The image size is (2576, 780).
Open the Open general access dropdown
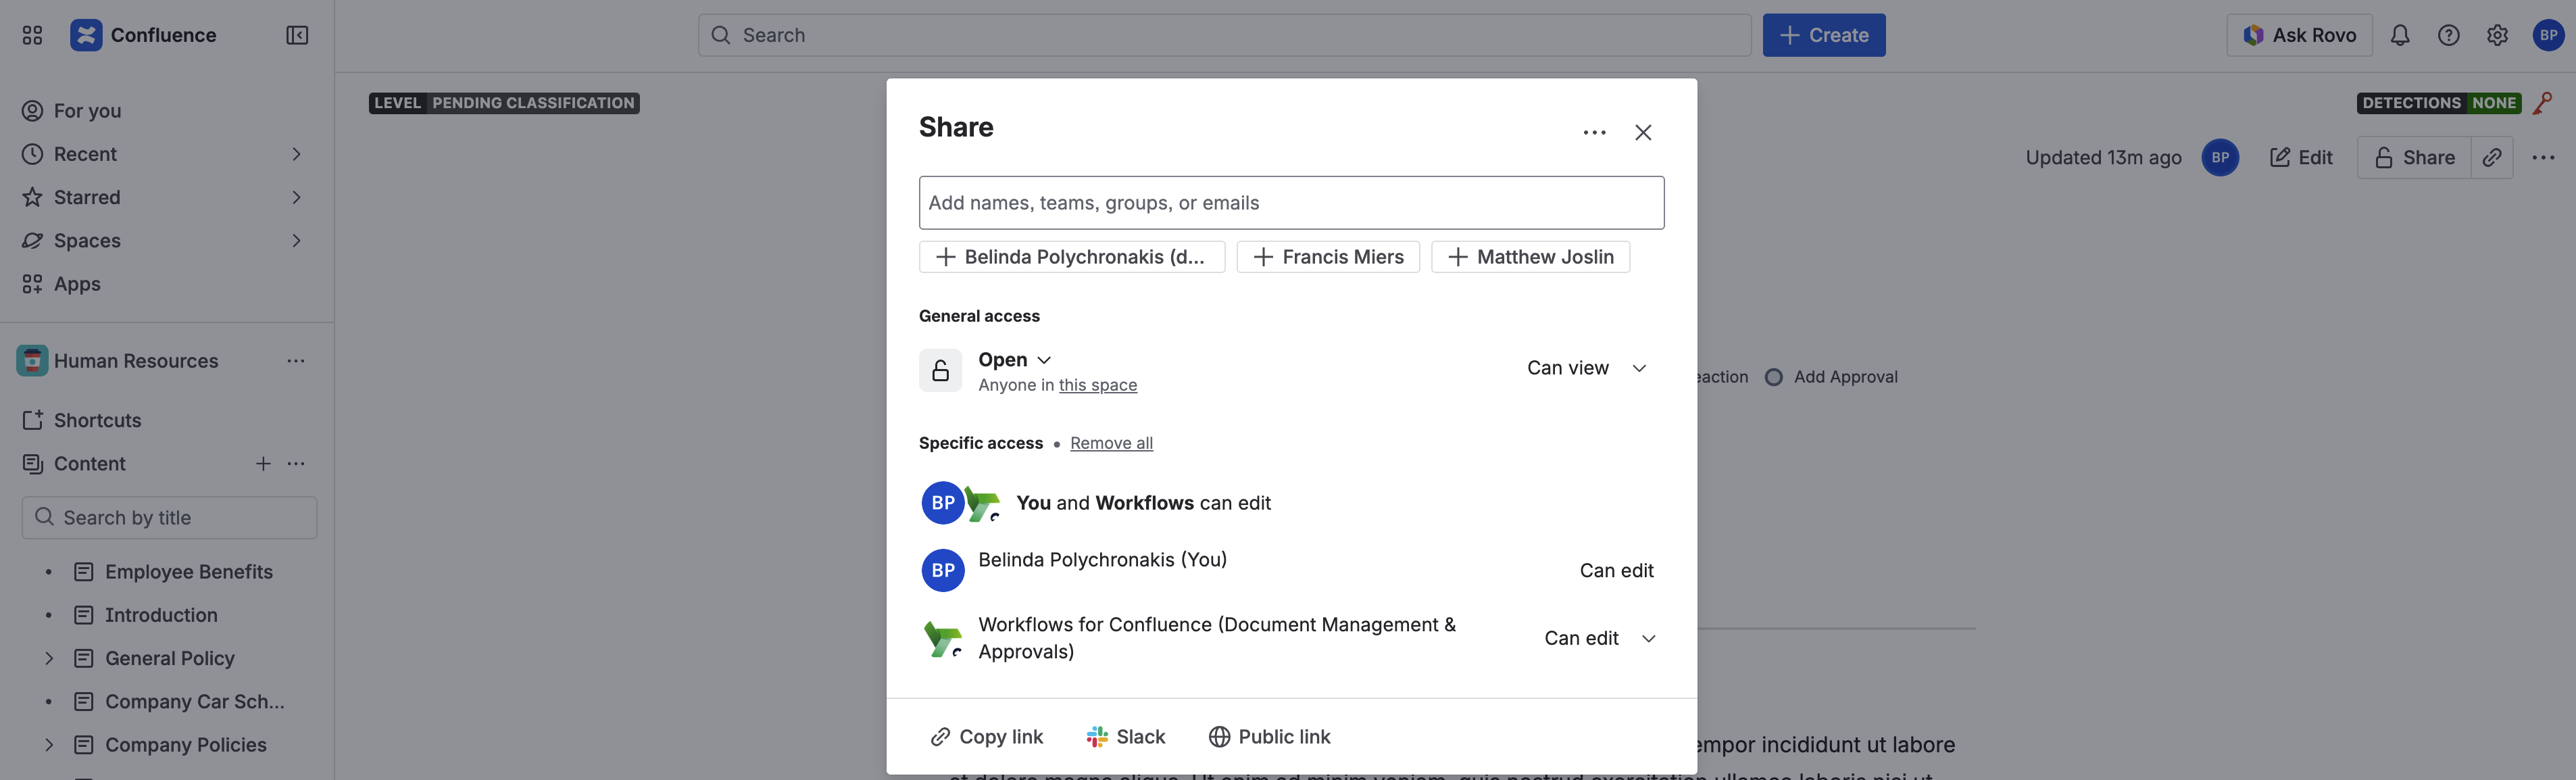1014,360
